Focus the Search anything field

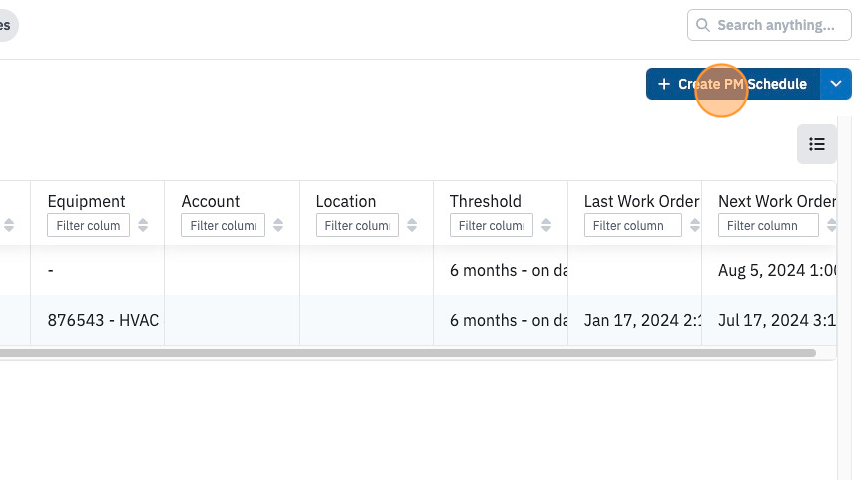click(769, 25)
